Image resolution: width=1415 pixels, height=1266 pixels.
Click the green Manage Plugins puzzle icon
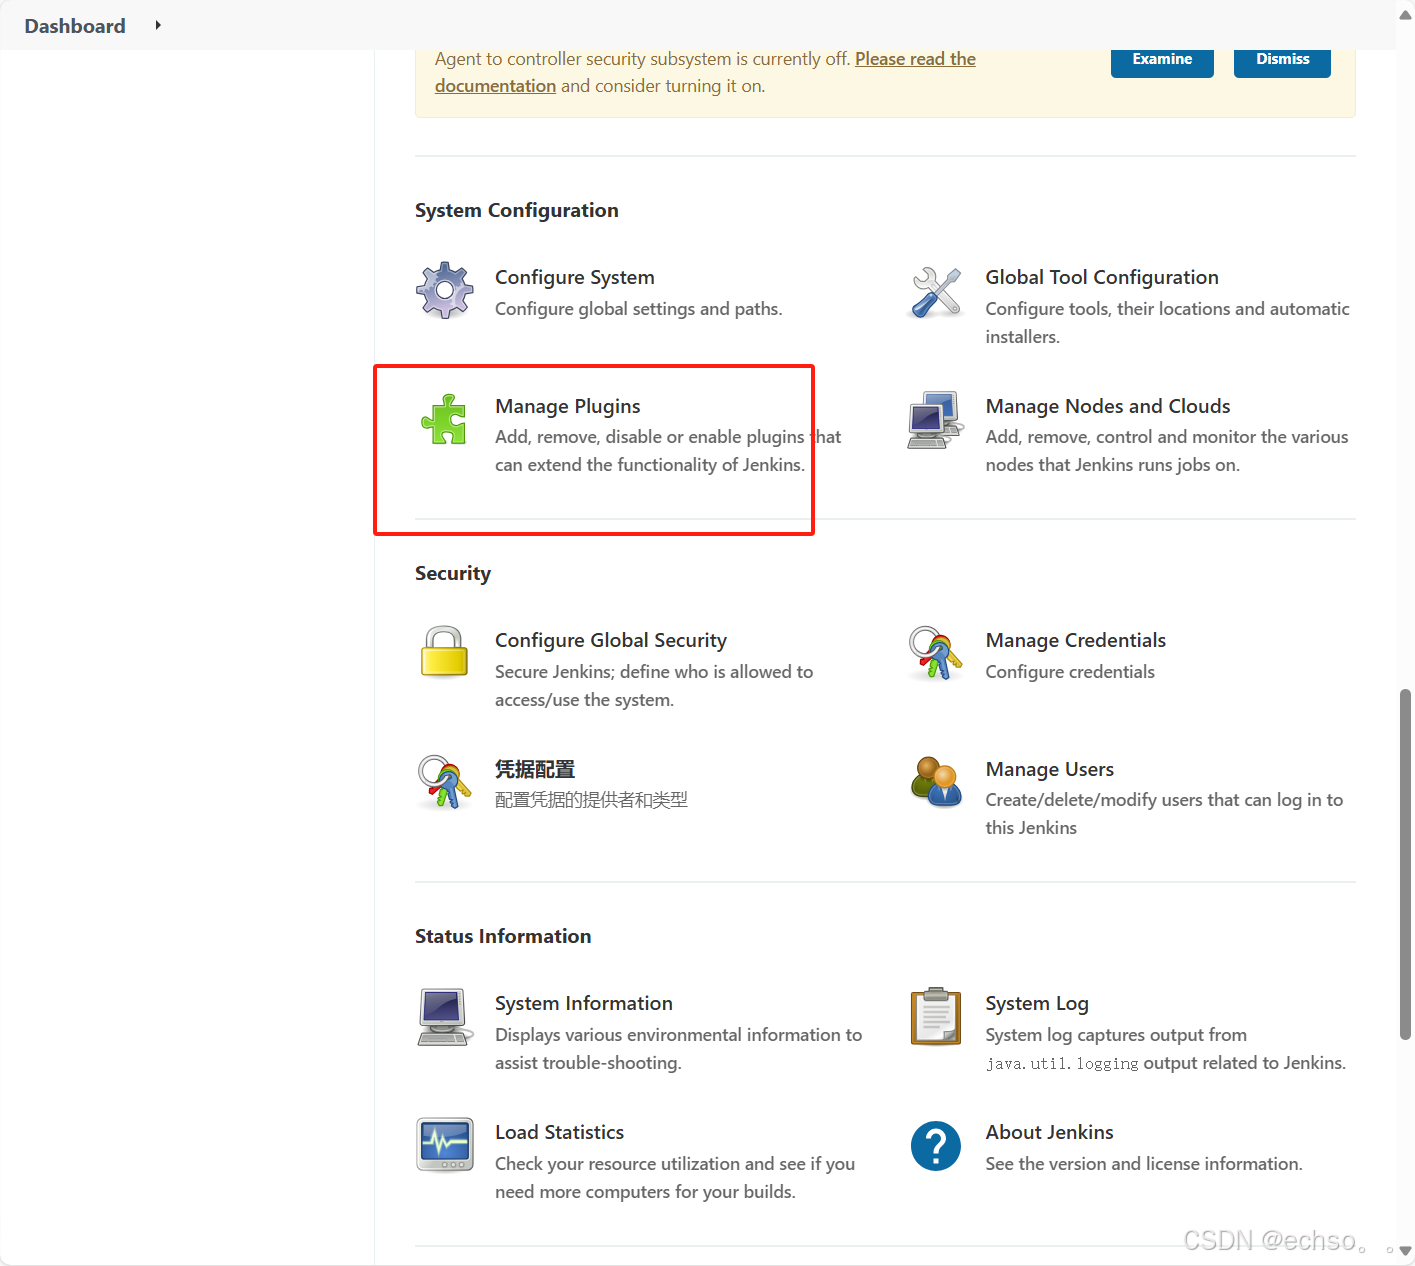pos(444,419)
